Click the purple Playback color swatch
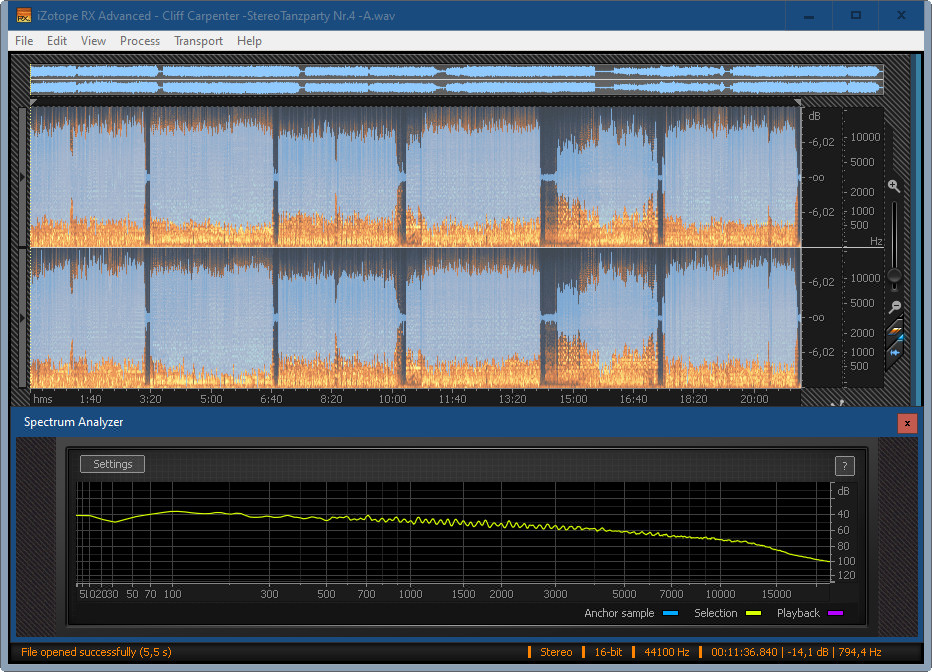932x672 pixels. pos(835,613)
